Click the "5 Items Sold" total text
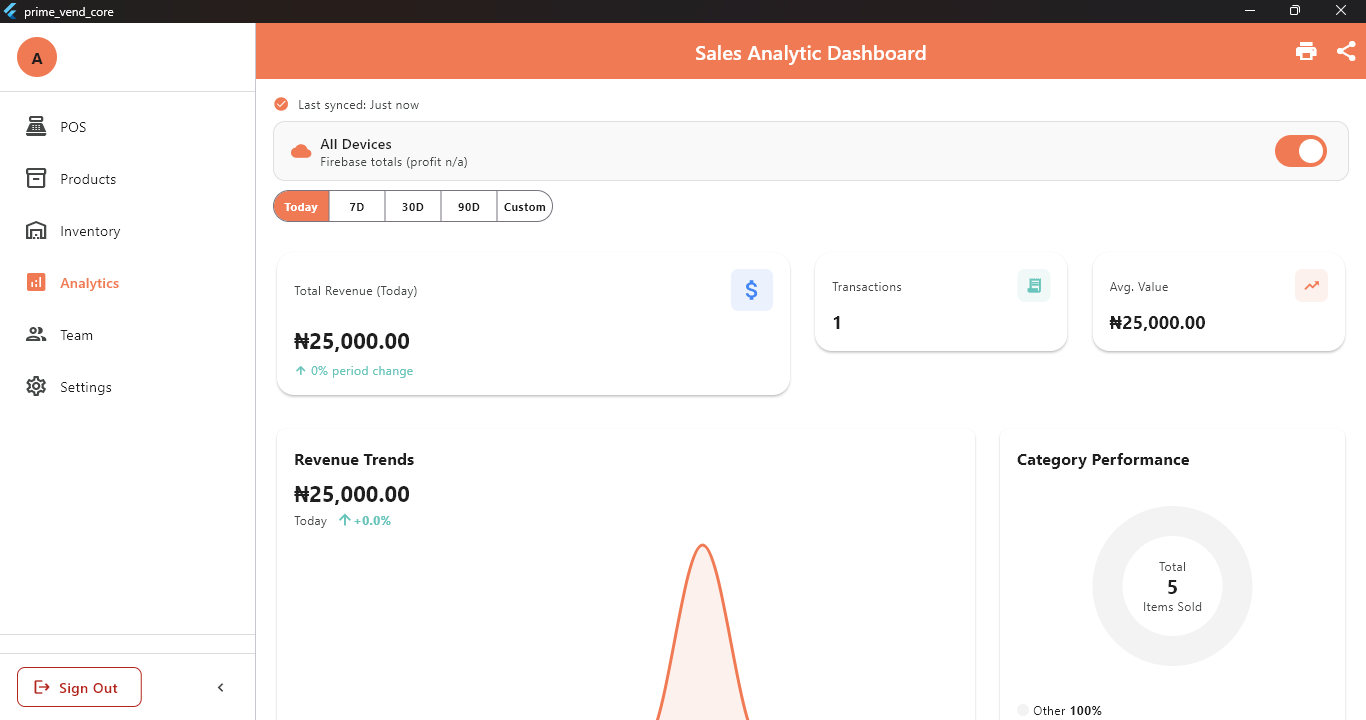Viewport: 1366px width, 720px height. coord(1172,596)
